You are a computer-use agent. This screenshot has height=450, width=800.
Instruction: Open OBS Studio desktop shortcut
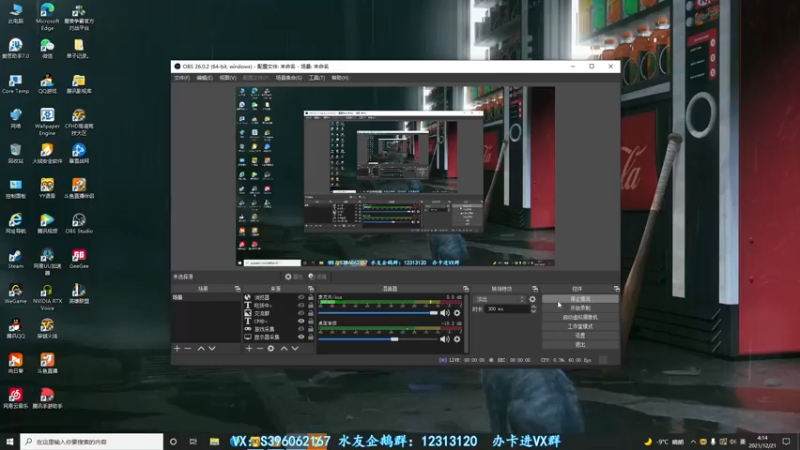(79, 223)
